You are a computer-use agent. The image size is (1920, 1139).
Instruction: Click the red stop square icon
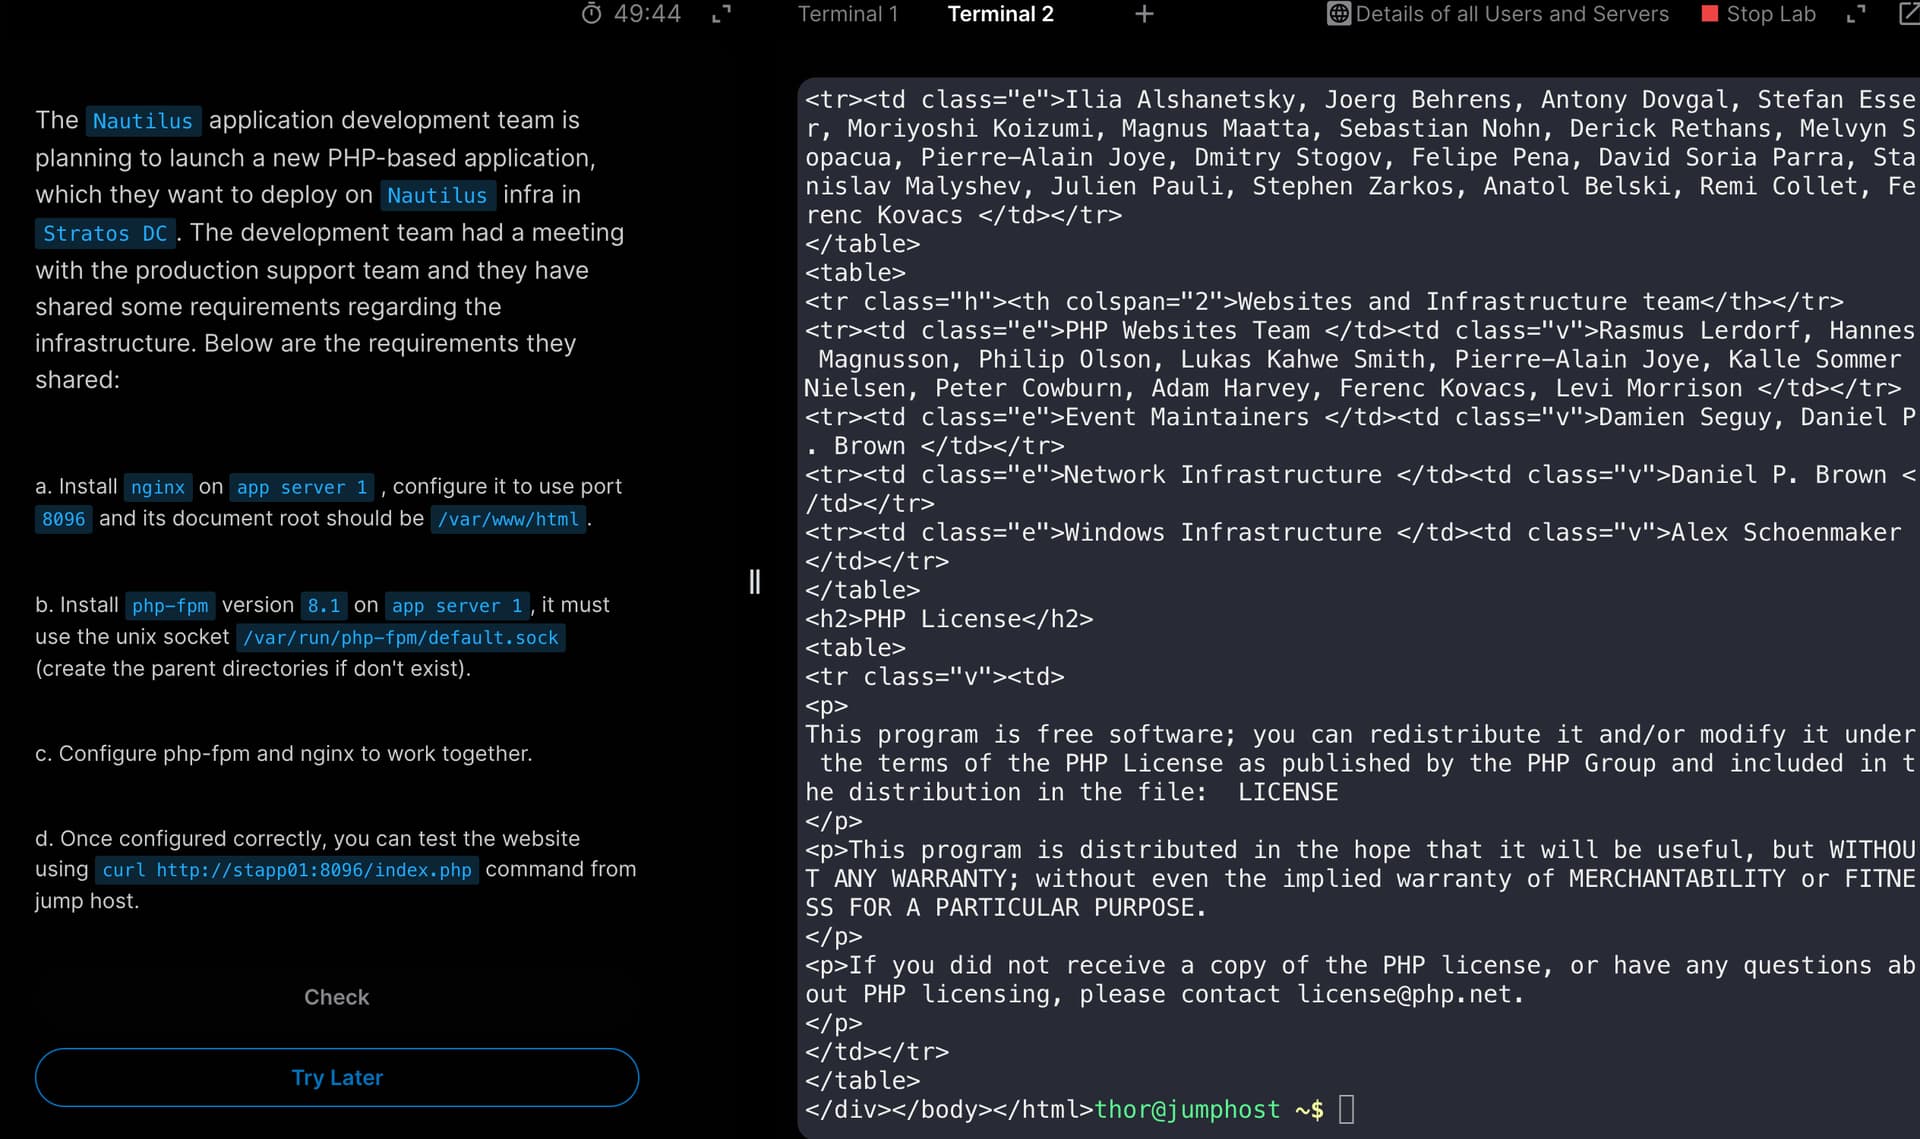pyautogui.click(x=1709, y=14)
